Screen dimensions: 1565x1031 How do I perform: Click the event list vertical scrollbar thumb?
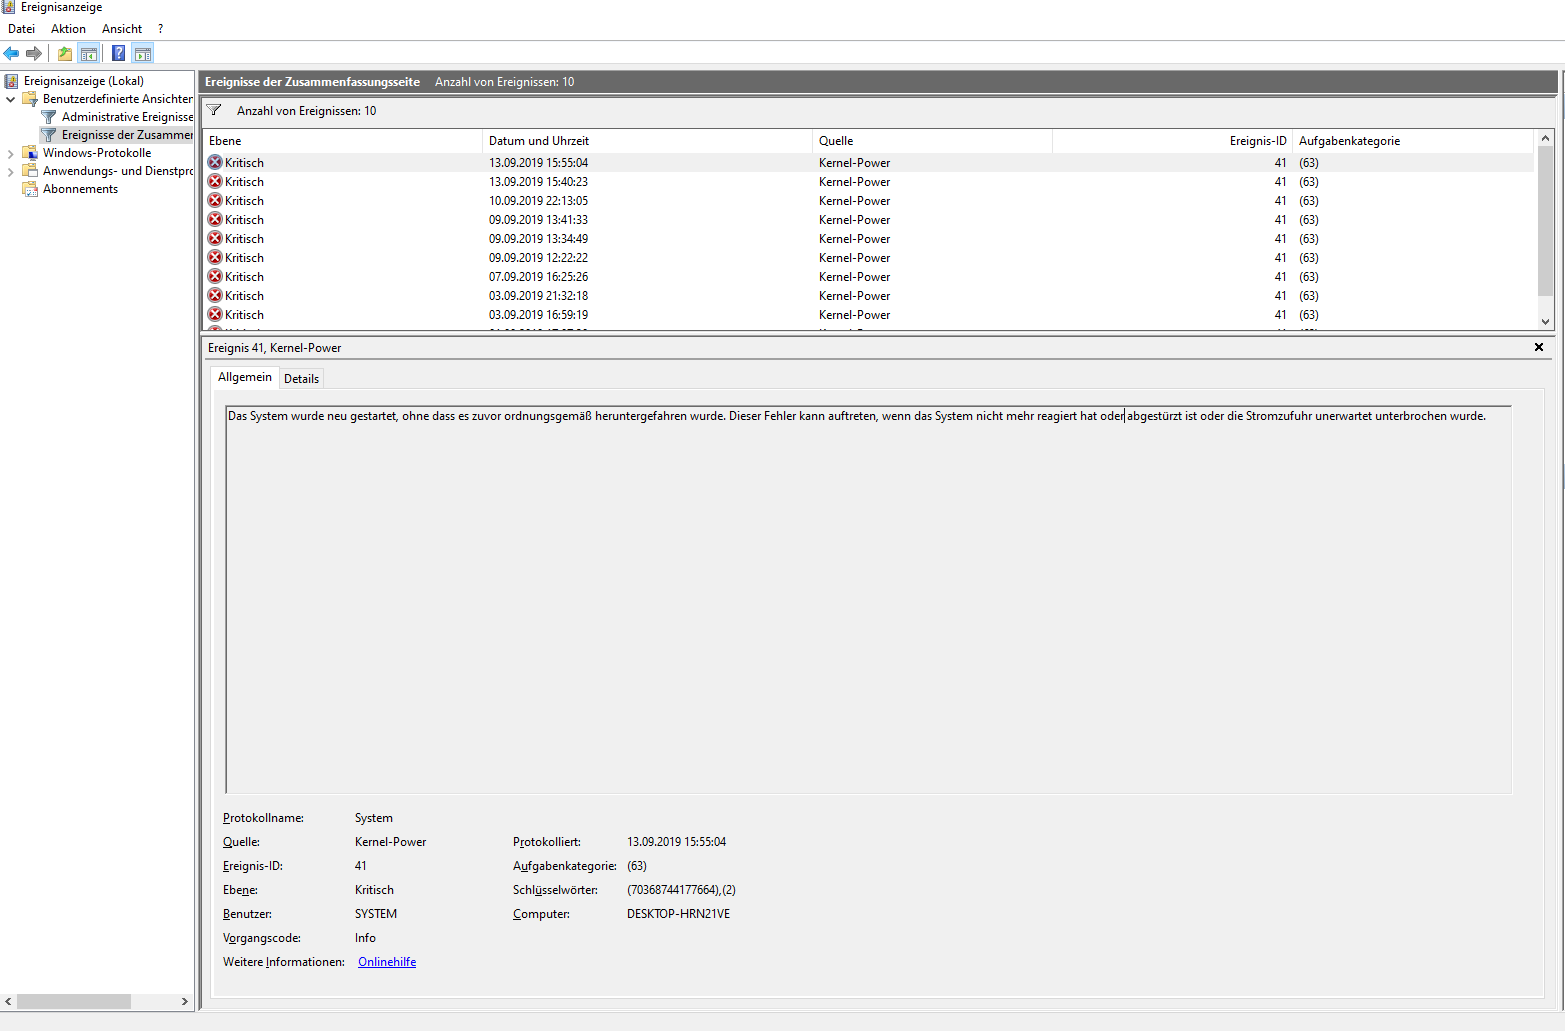1546,221
